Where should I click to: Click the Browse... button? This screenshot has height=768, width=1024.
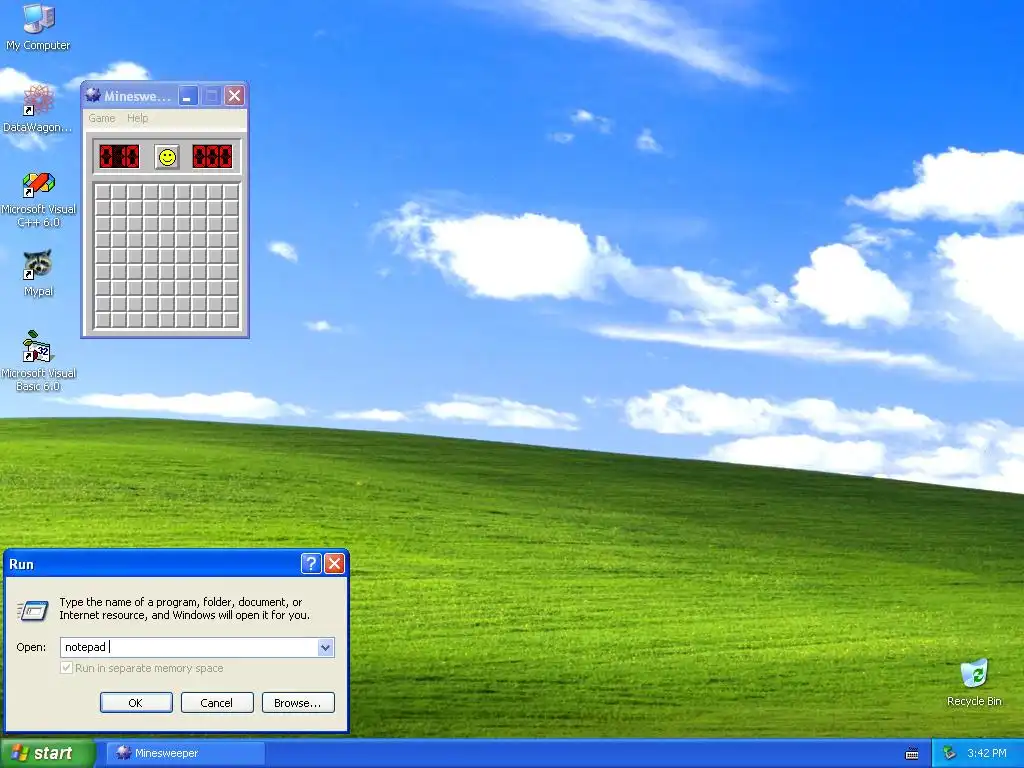(x=298, y=703)
